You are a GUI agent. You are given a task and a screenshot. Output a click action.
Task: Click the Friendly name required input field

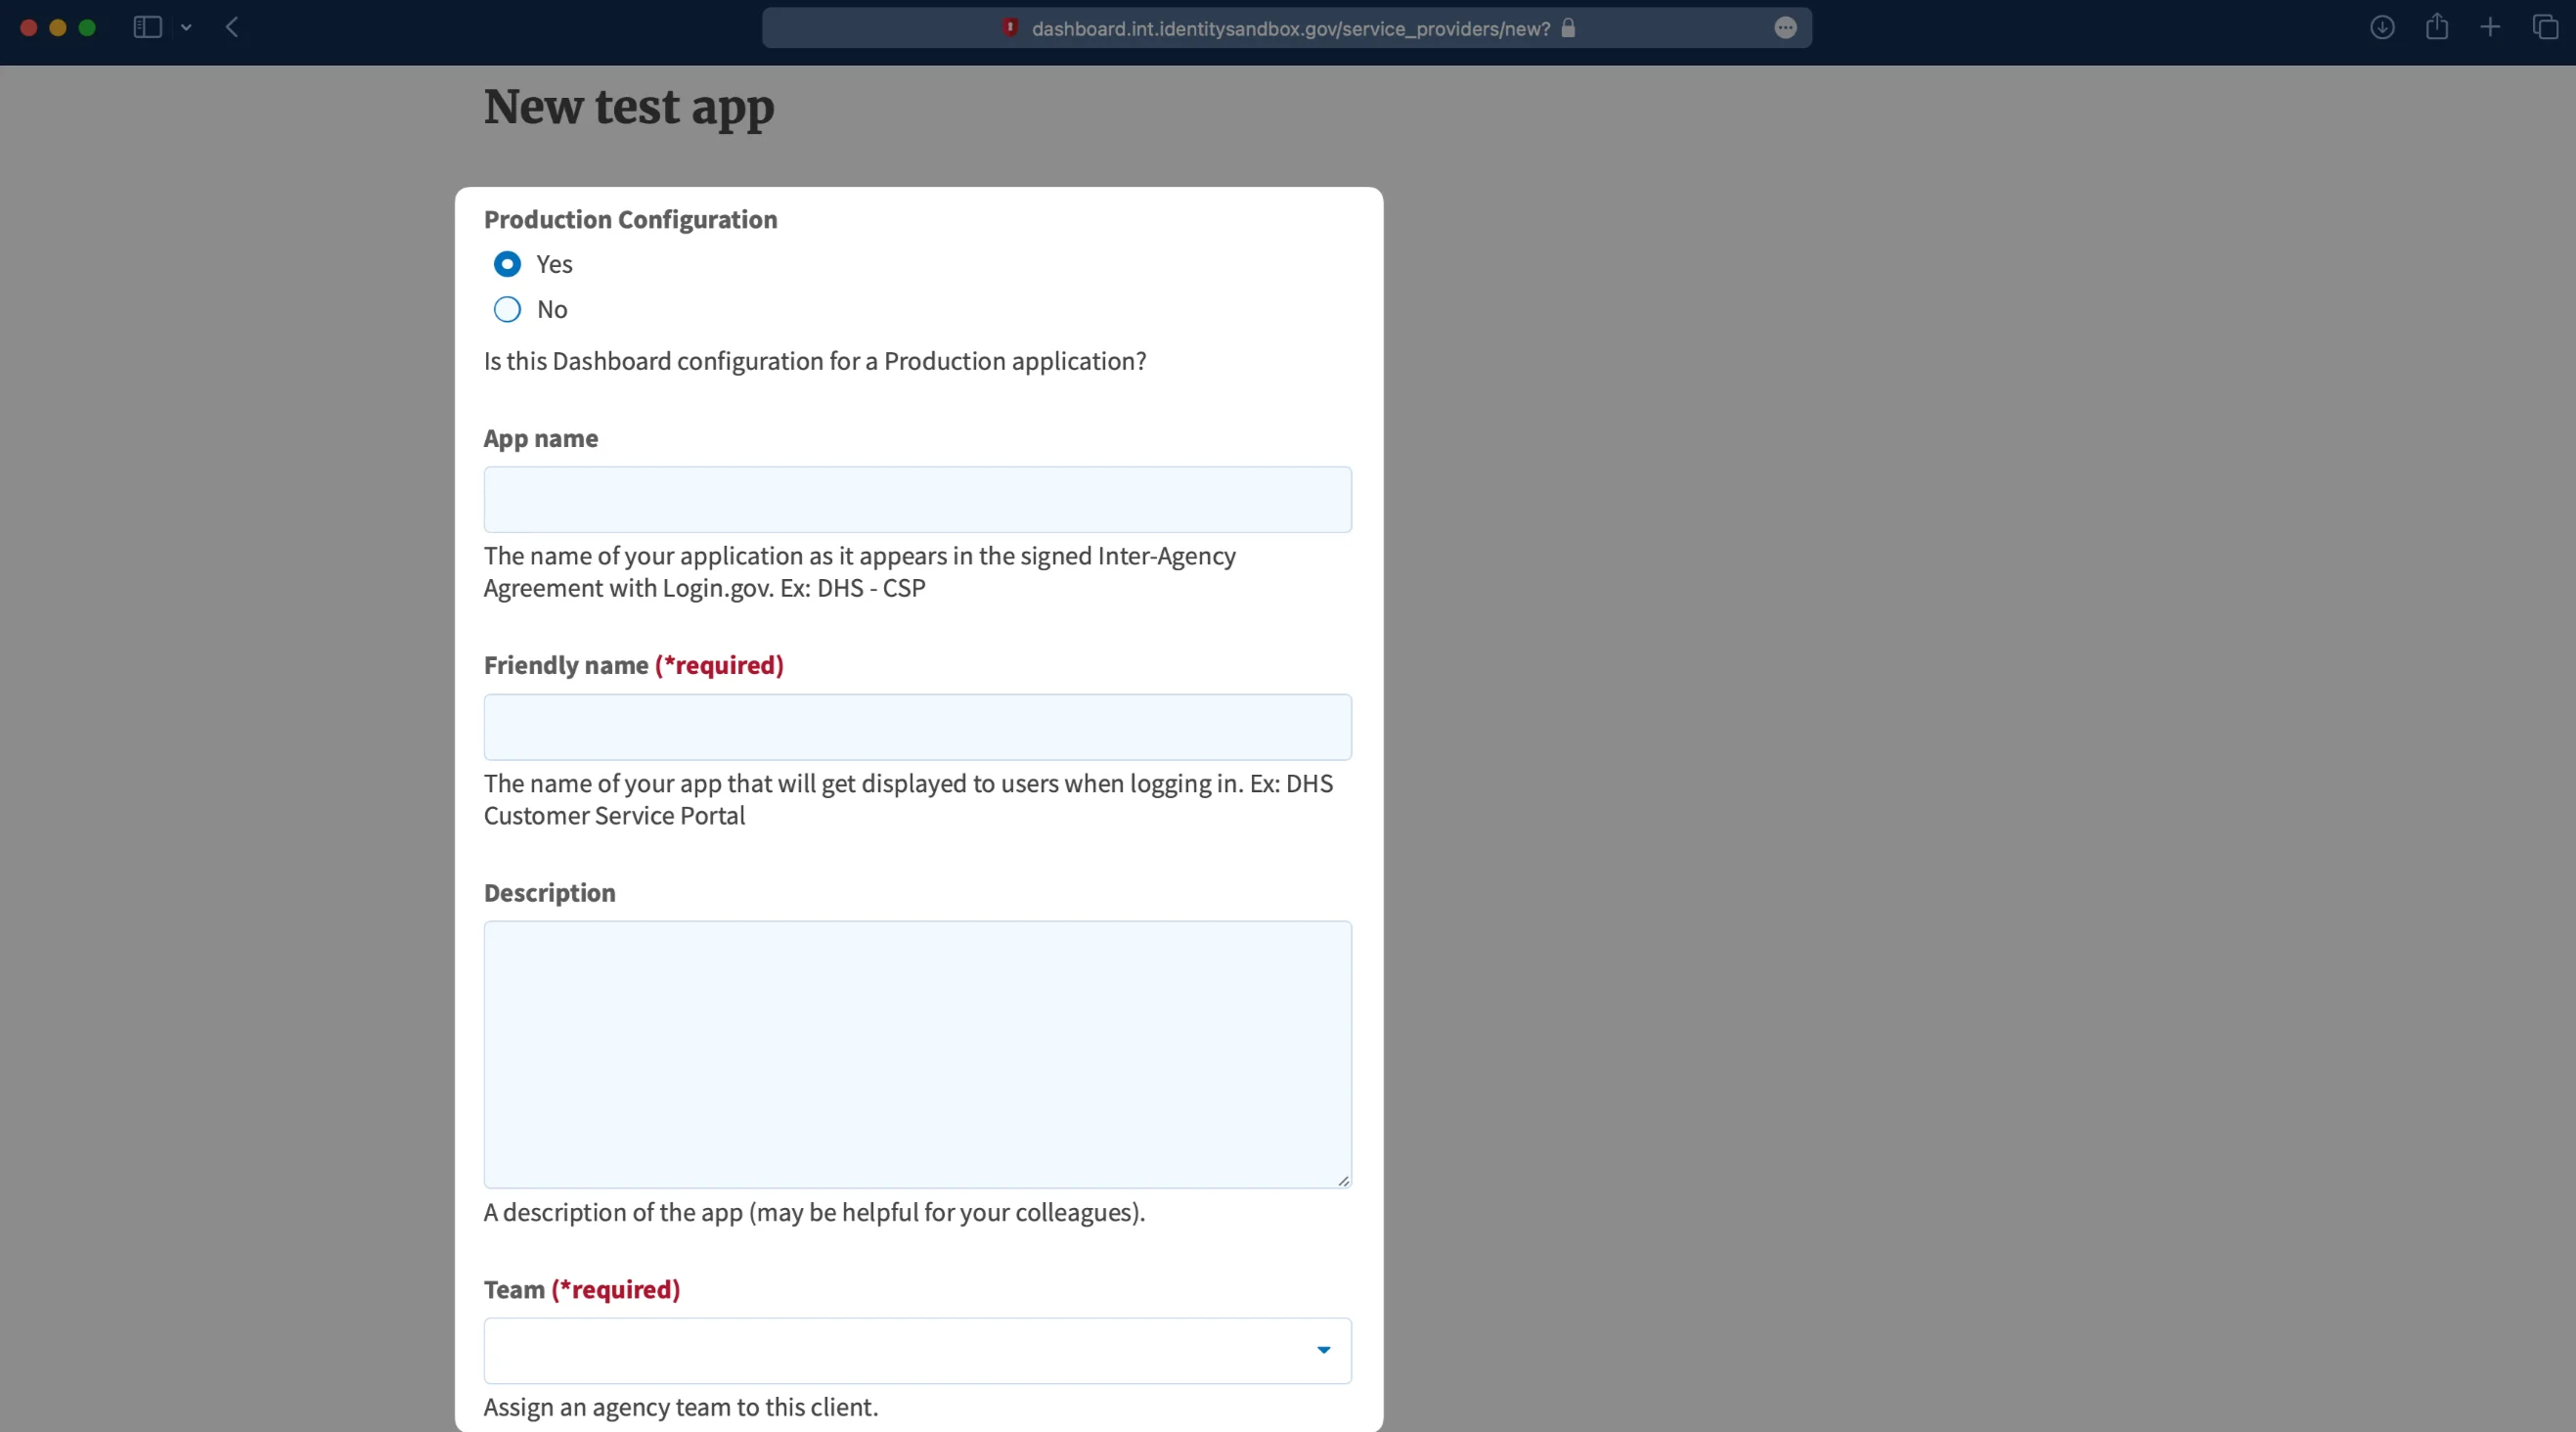[916, 725]
